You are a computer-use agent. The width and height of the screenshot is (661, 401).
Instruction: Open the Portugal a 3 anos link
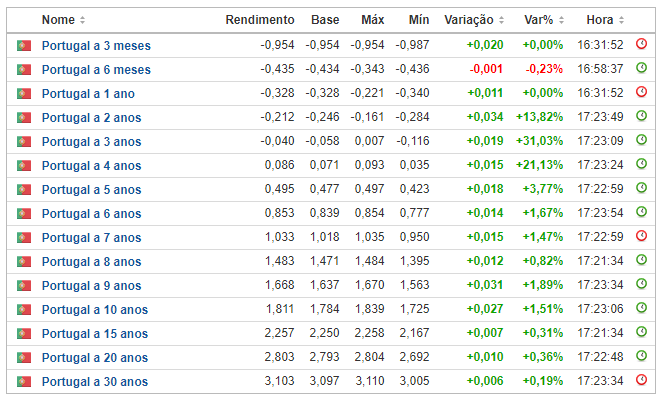coord(91,142)
